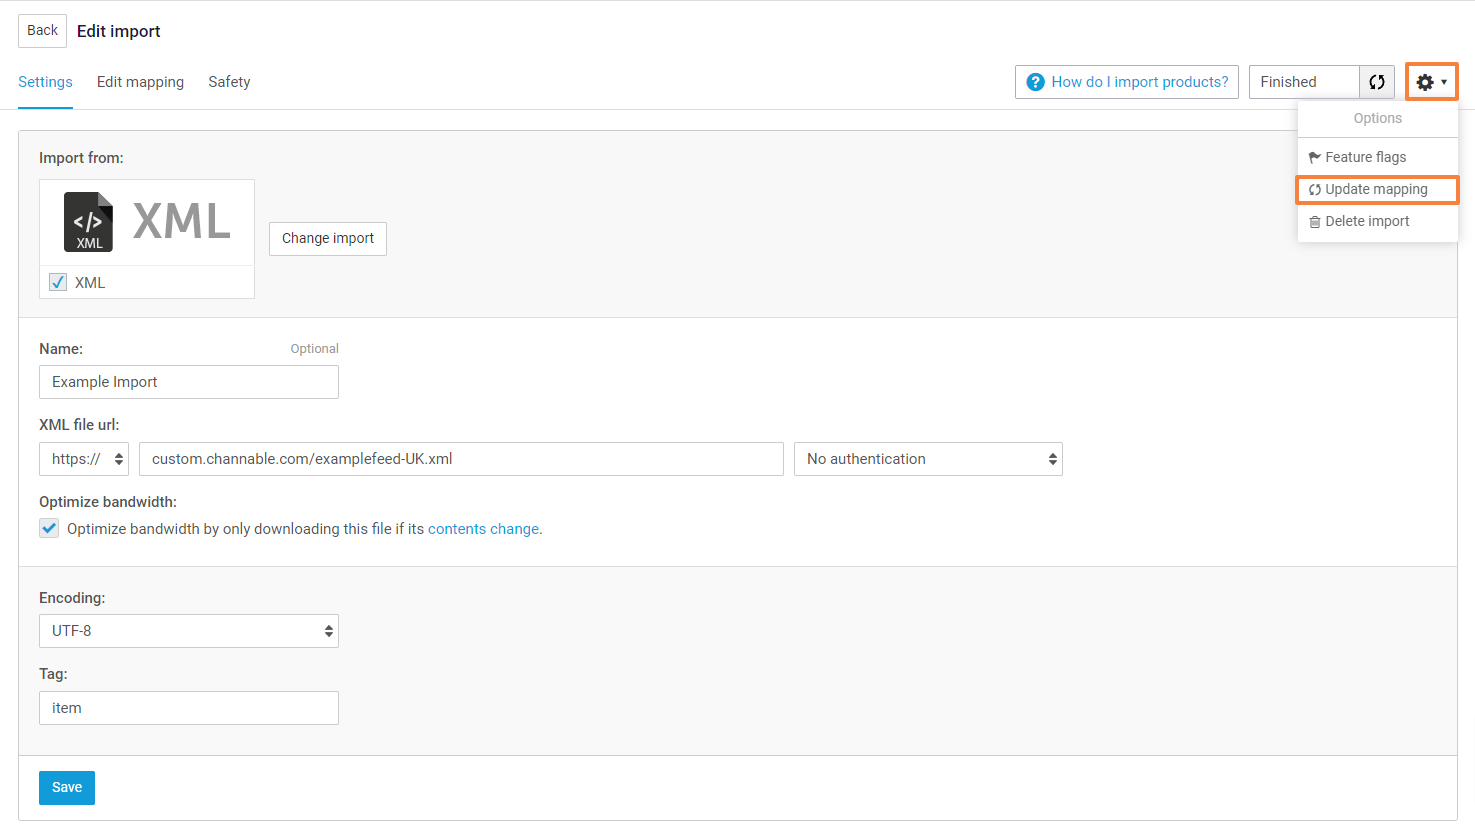Expand the No authentication dropdown
This screenshot has width=1475, height=831.
928,459
